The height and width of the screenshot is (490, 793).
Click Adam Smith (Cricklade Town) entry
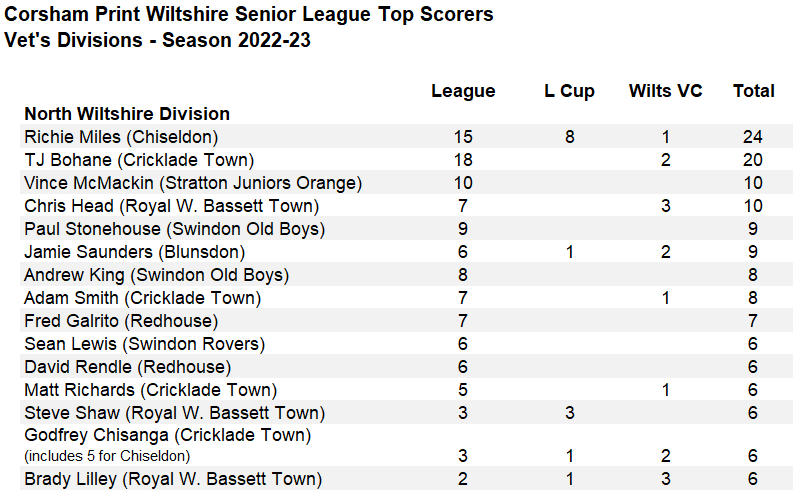pos(143,298)
